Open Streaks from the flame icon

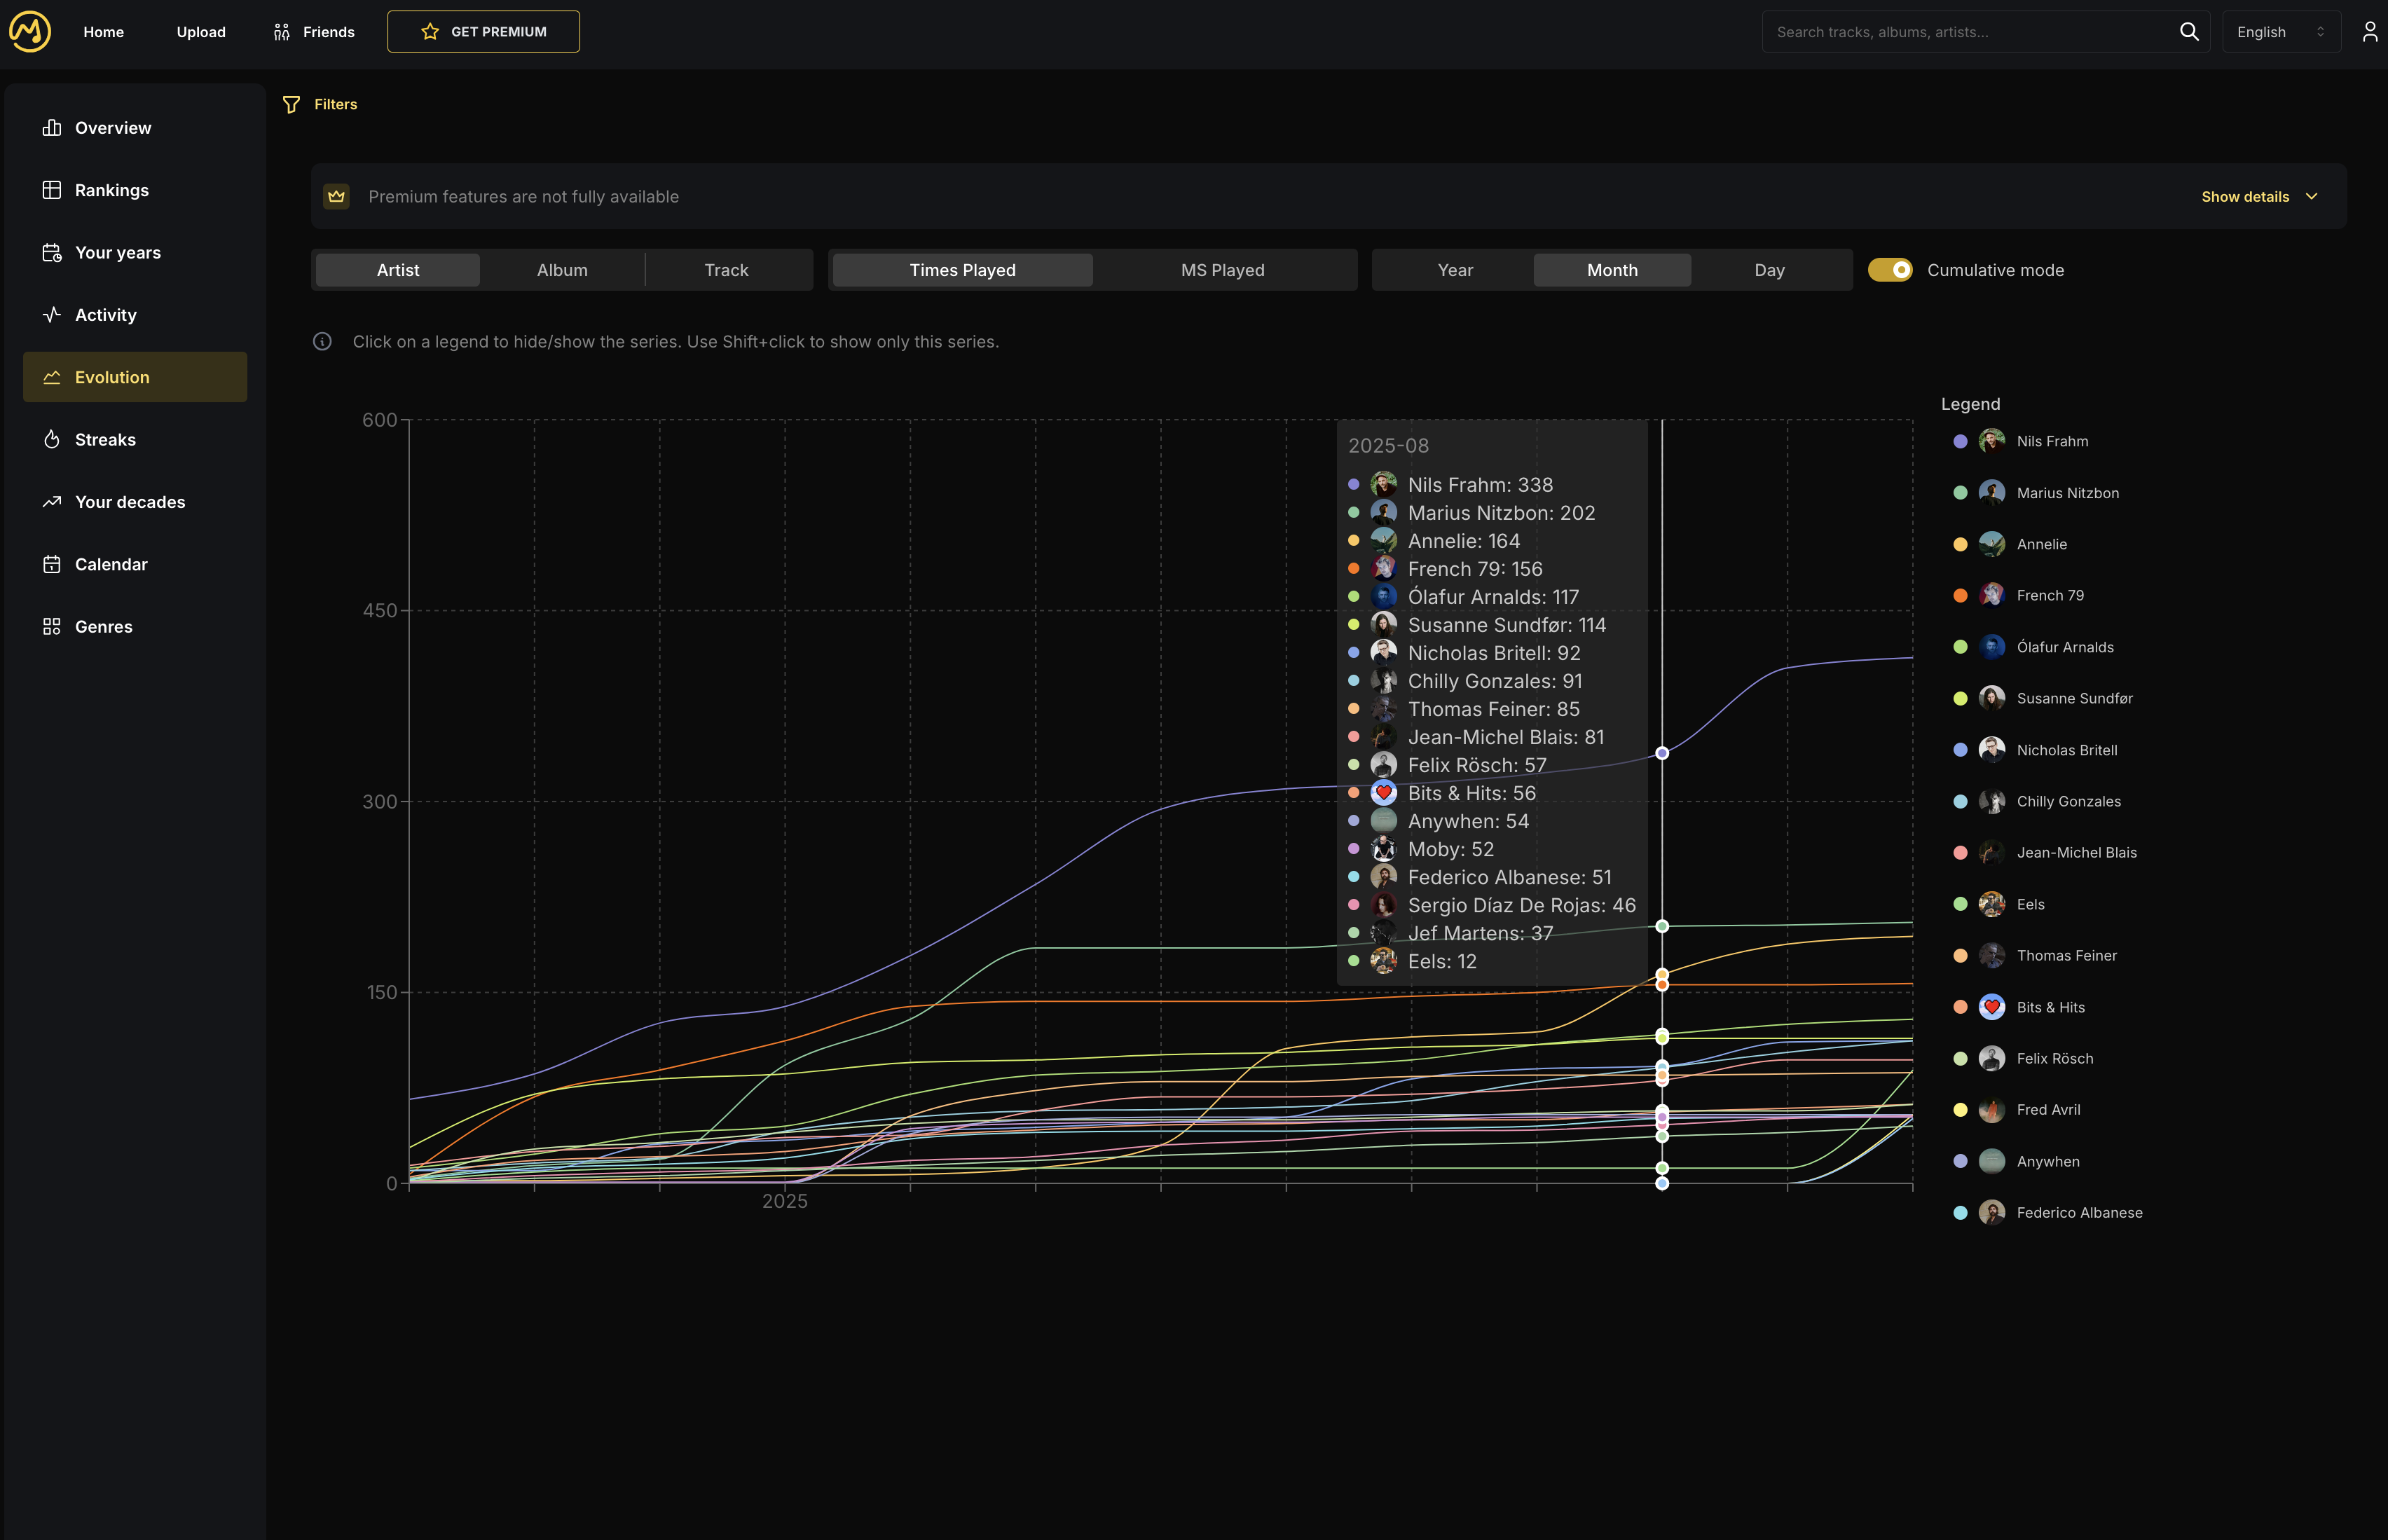pos(52,439)
